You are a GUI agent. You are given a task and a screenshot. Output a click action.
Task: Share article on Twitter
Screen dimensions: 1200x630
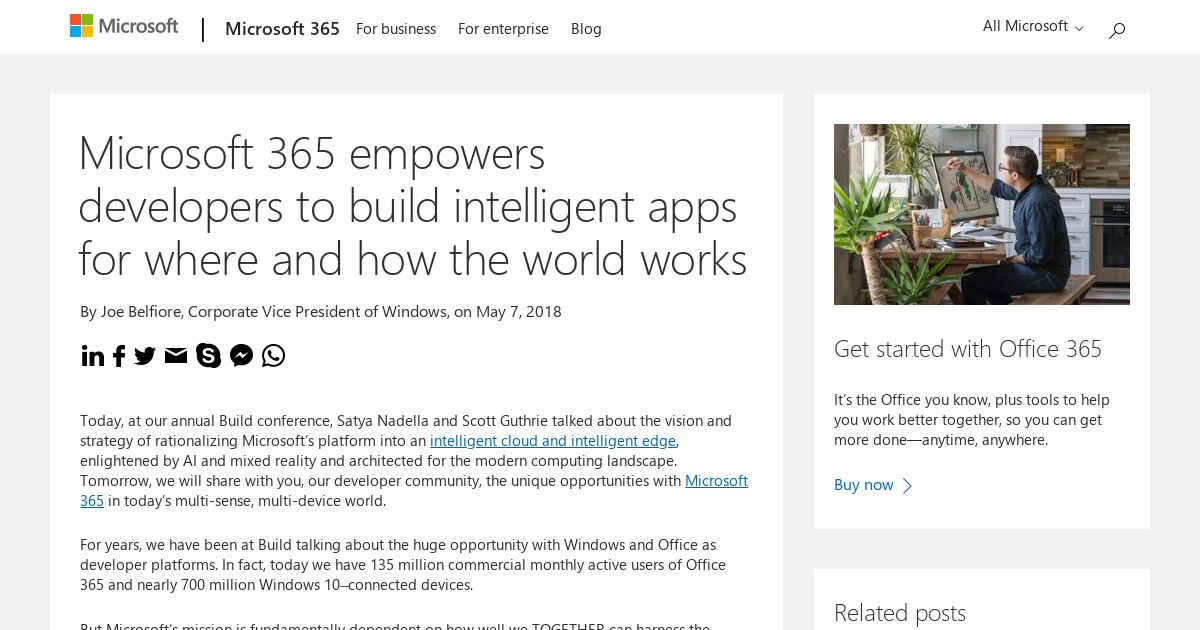click(145, 356)
